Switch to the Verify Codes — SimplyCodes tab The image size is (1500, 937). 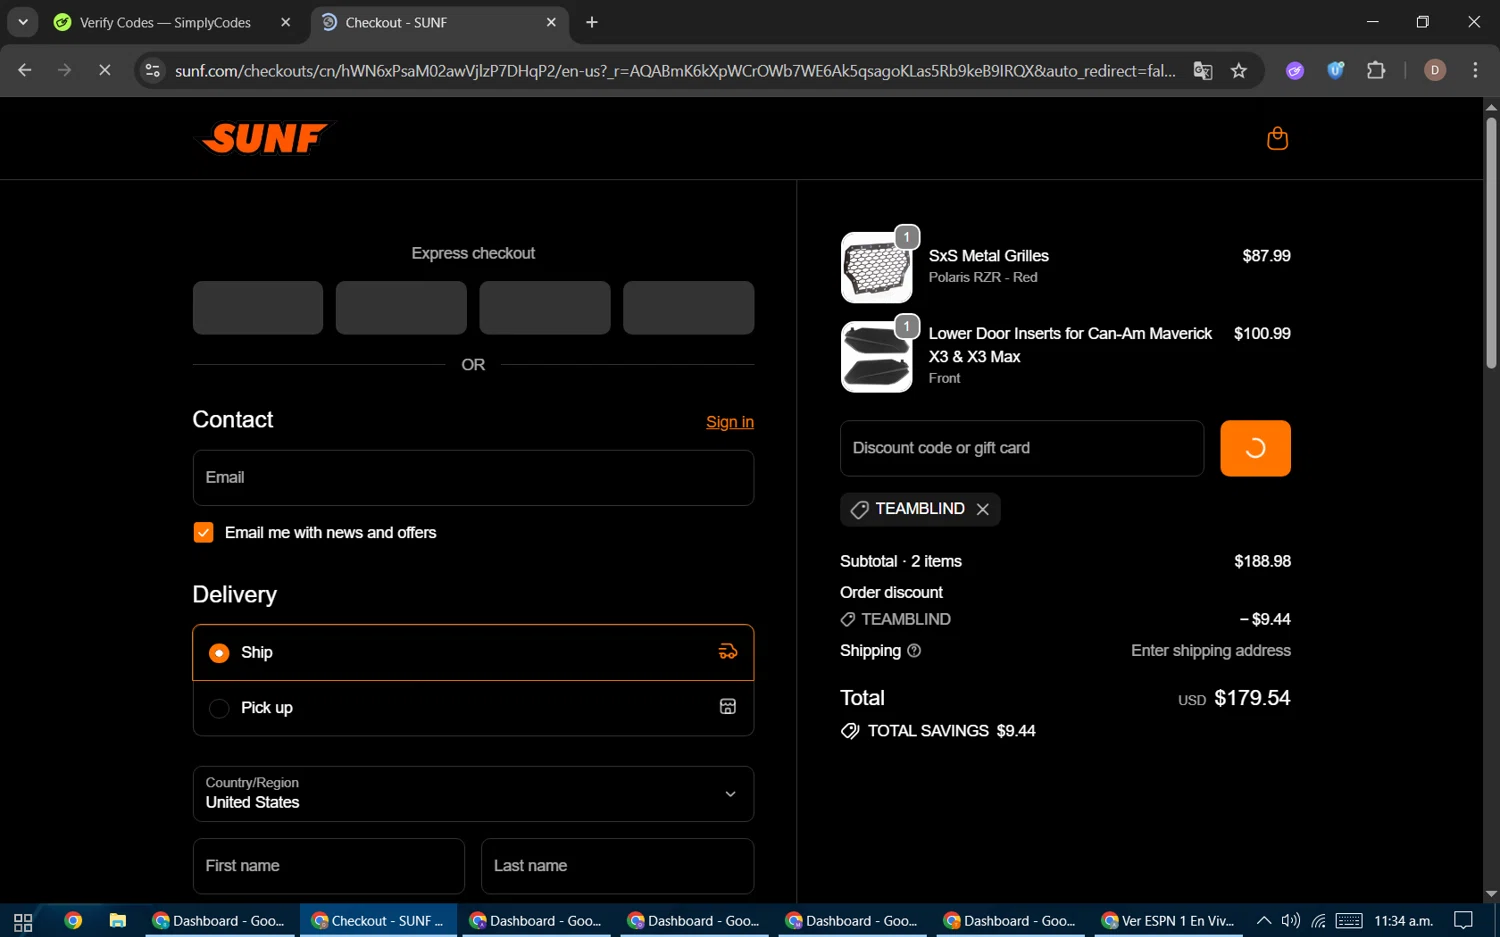click(x=165, y=22)
